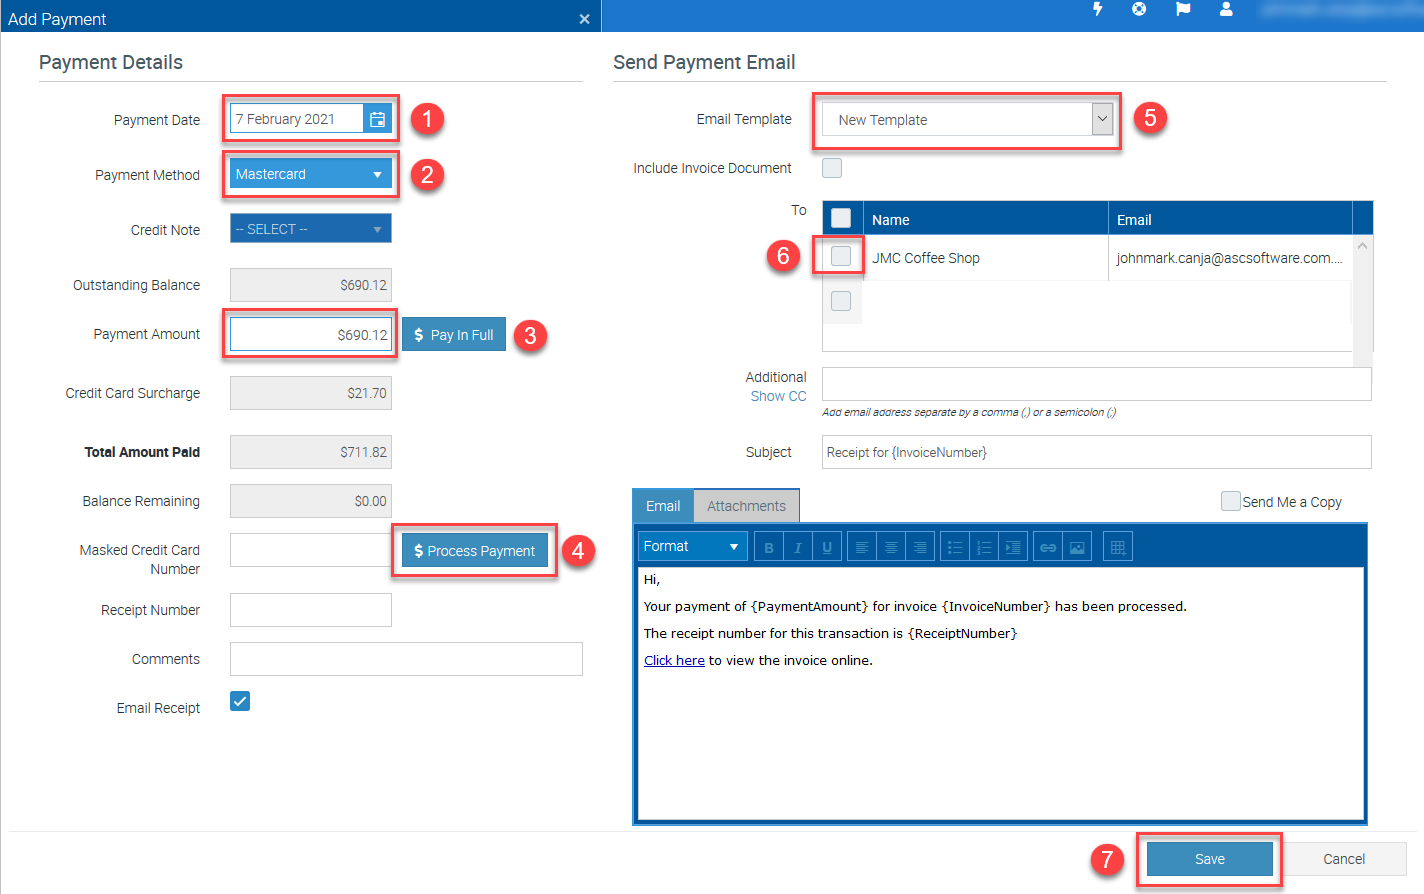Click the Show CC link
The height and width of the screenshot is (894, 1424).
click(778, 396)
